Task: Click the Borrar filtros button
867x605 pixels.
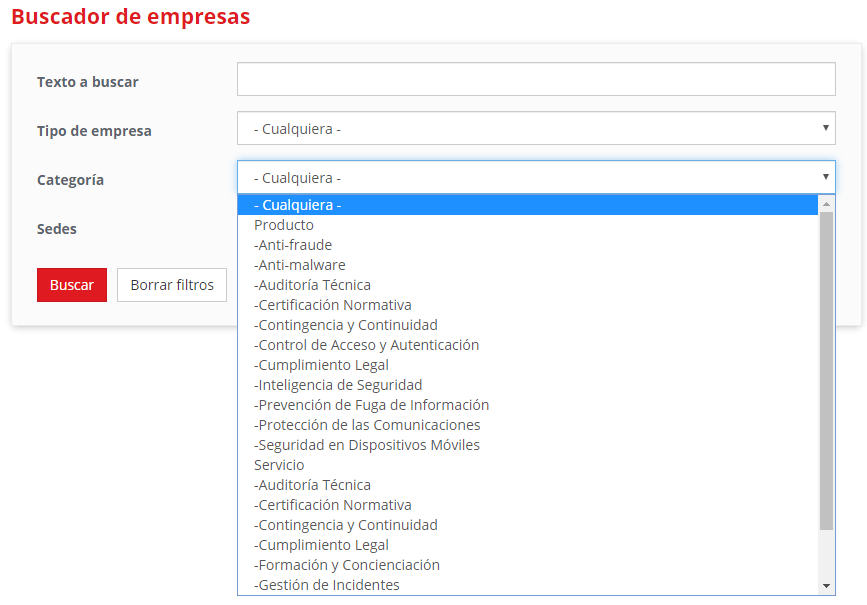Action: 172,285
